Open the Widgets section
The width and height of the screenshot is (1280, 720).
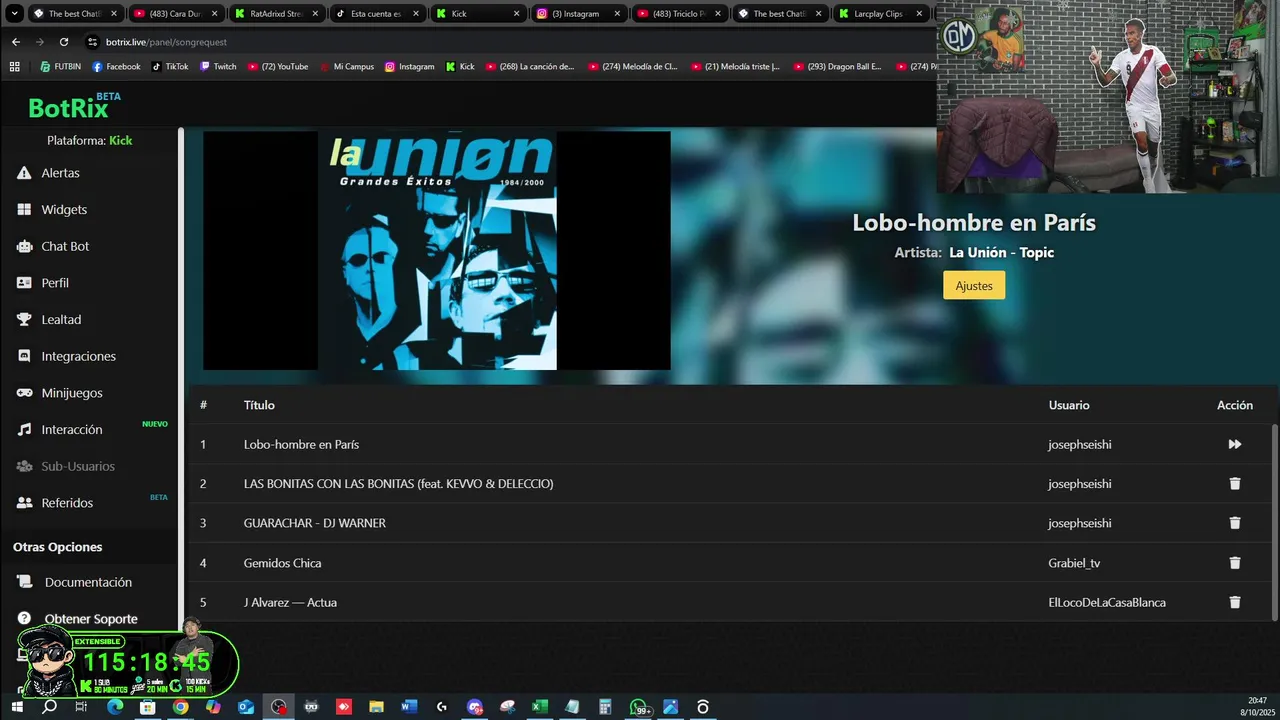pyautogui.click(x=64, y=210)
